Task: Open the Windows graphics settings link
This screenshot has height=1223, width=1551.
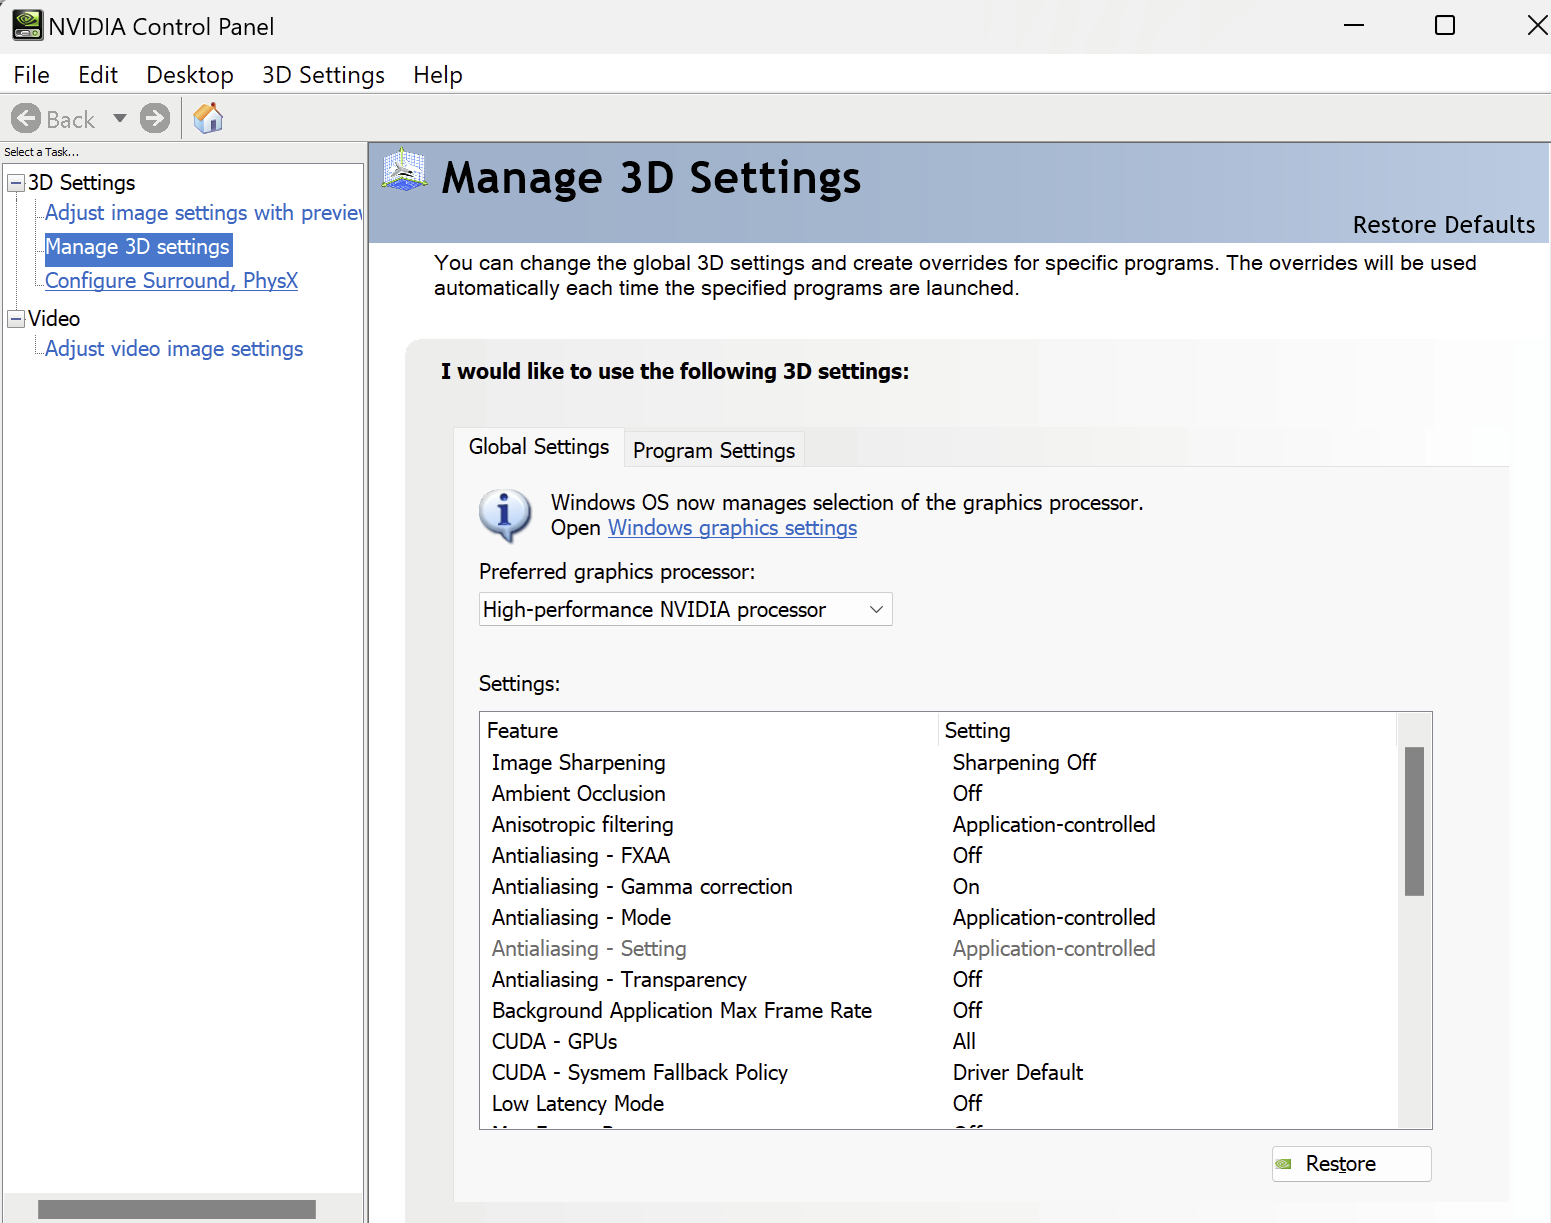Action: (x=732, y=528)
